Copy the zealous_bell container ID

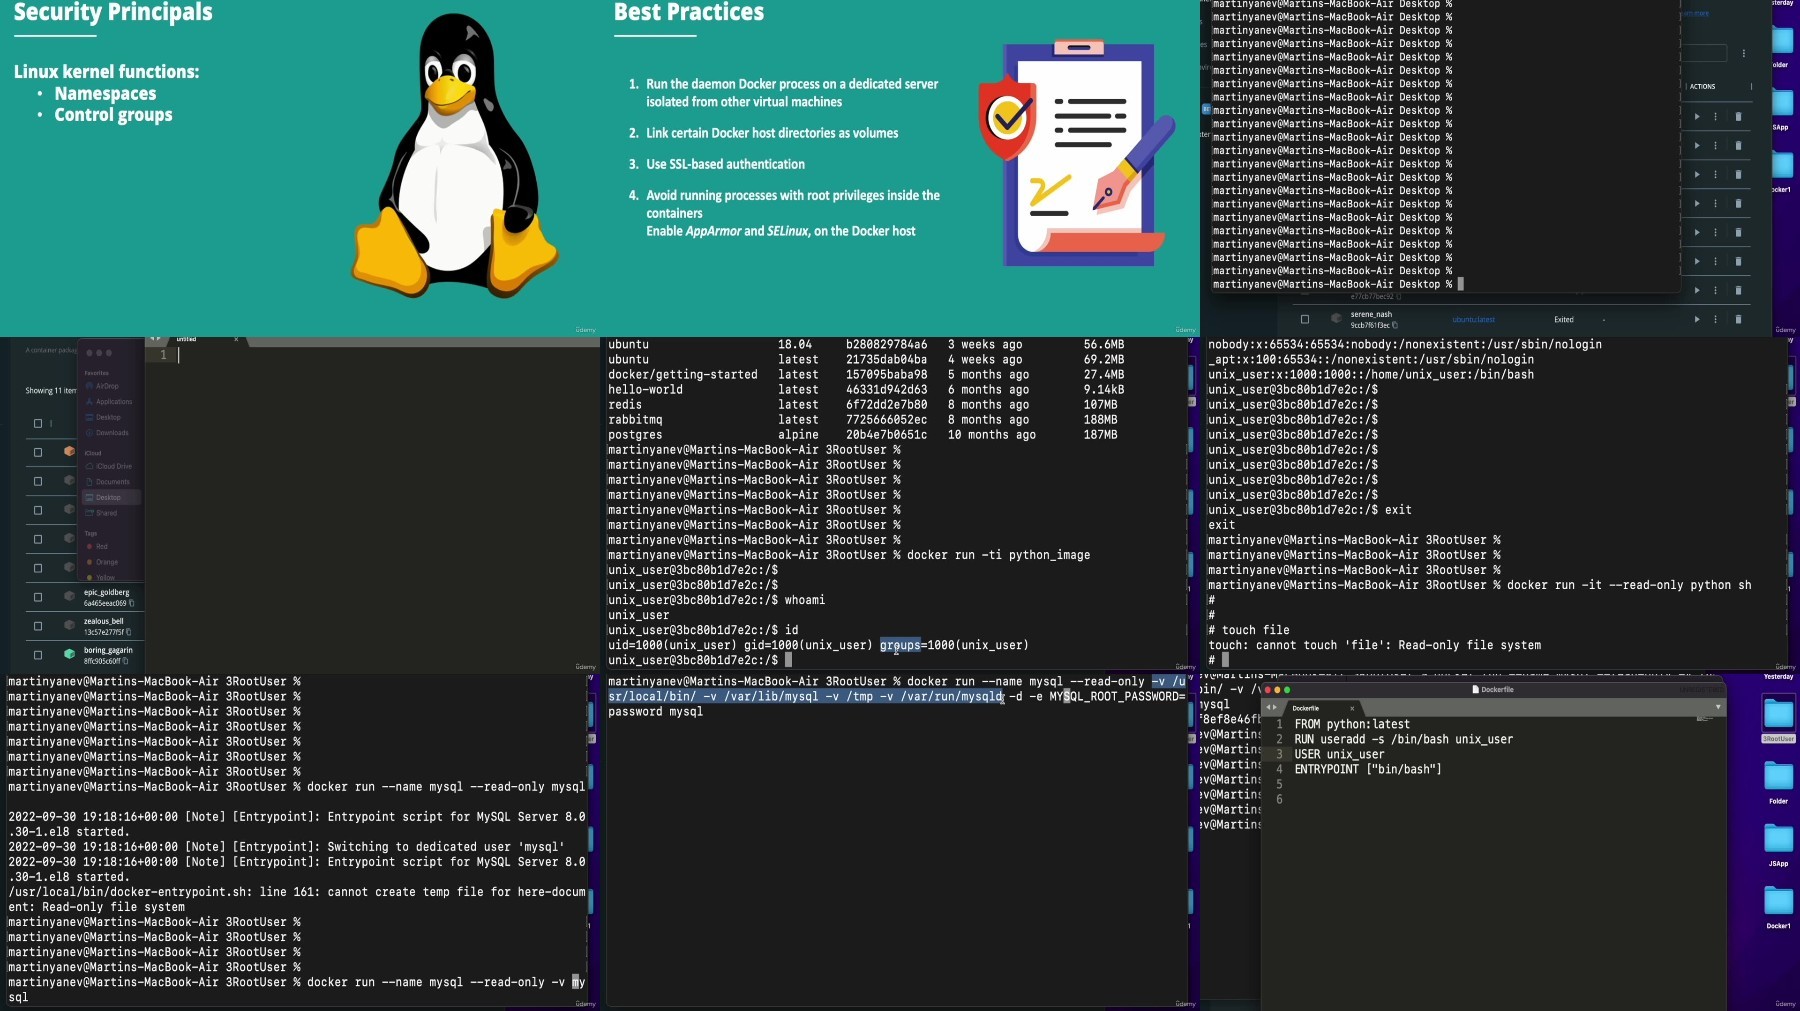click(128, 632)
